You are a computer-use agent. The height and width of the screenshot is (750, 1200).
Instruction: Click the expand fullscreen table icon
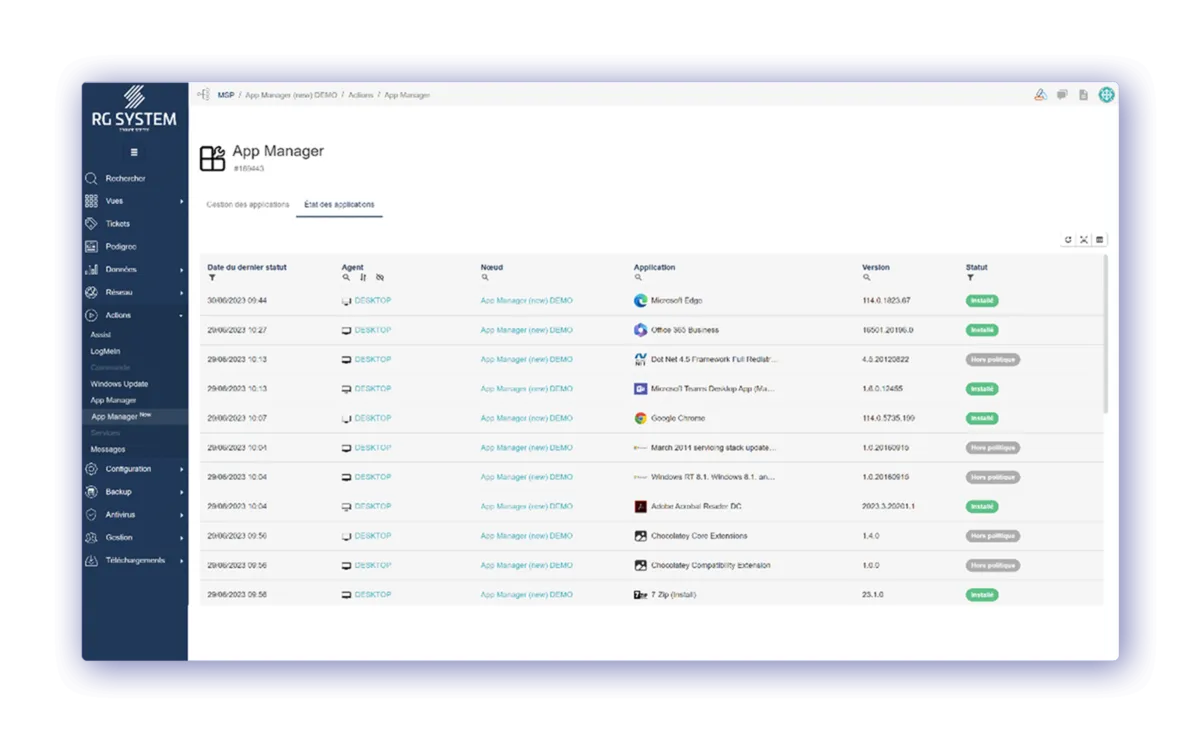pos(1084,240)
